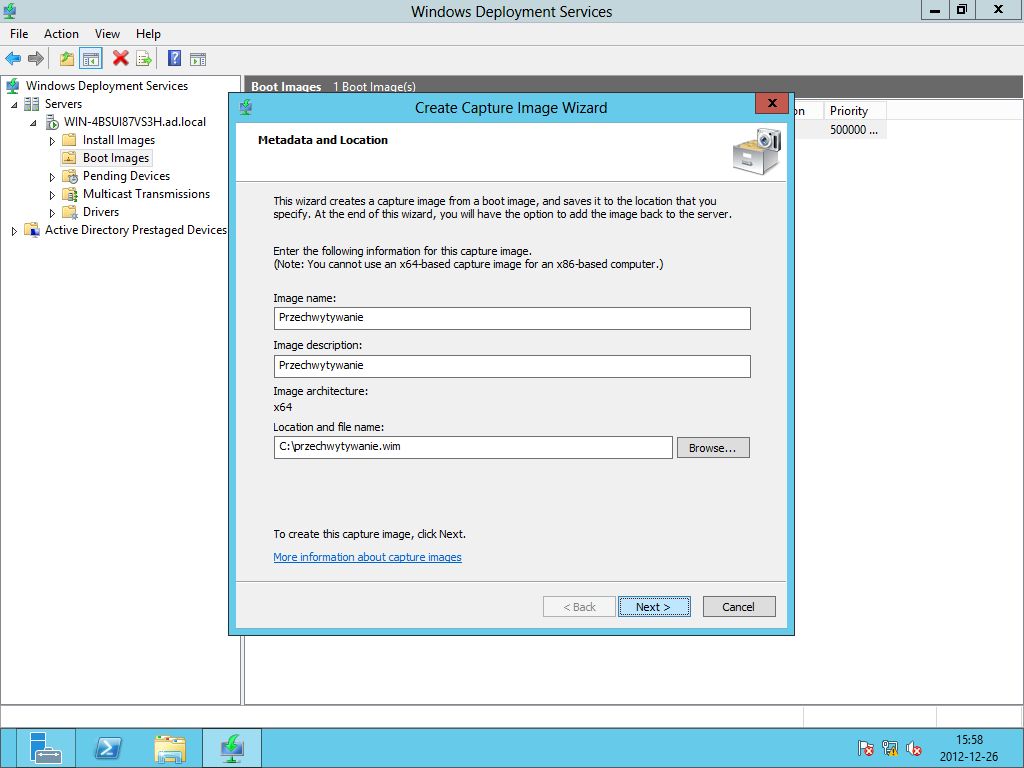
Task: Click the Browse... button
Action: click(x=712, y=448)
